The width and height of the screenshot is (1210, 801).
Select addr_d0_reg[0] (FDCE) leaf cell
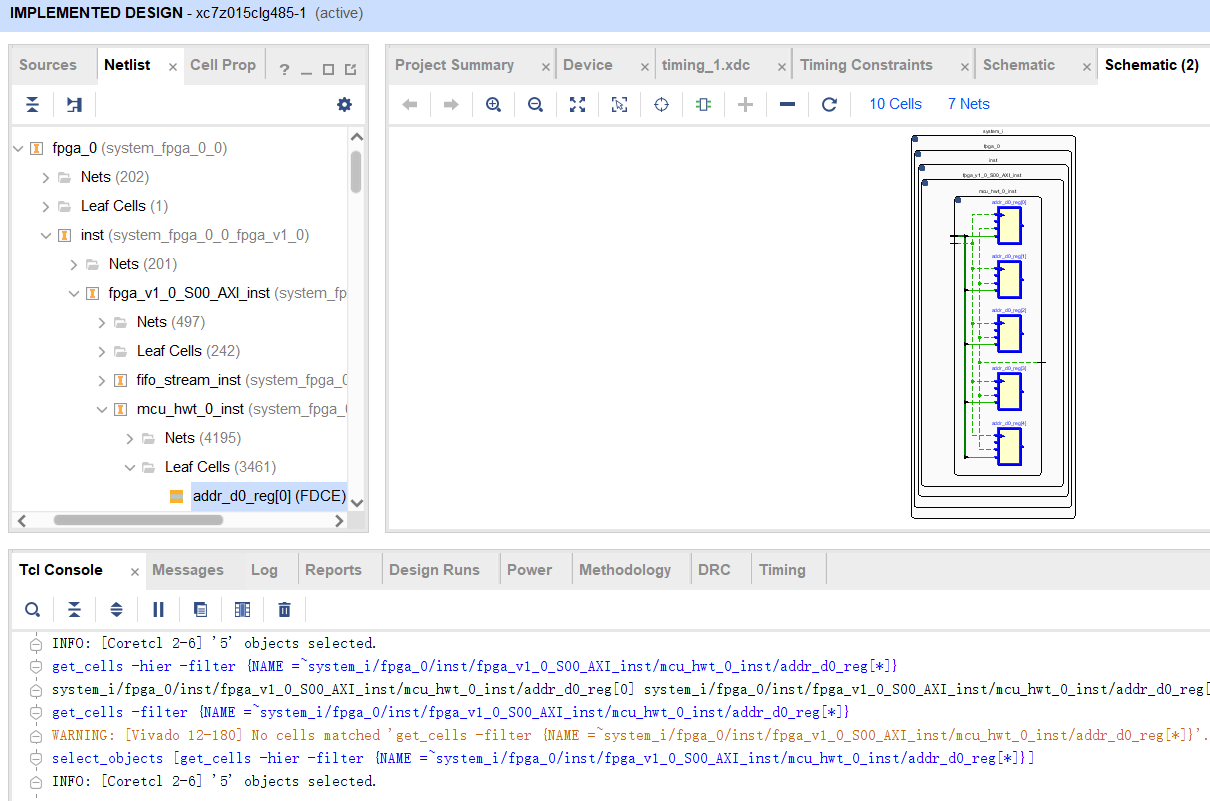tap(268, 495)
